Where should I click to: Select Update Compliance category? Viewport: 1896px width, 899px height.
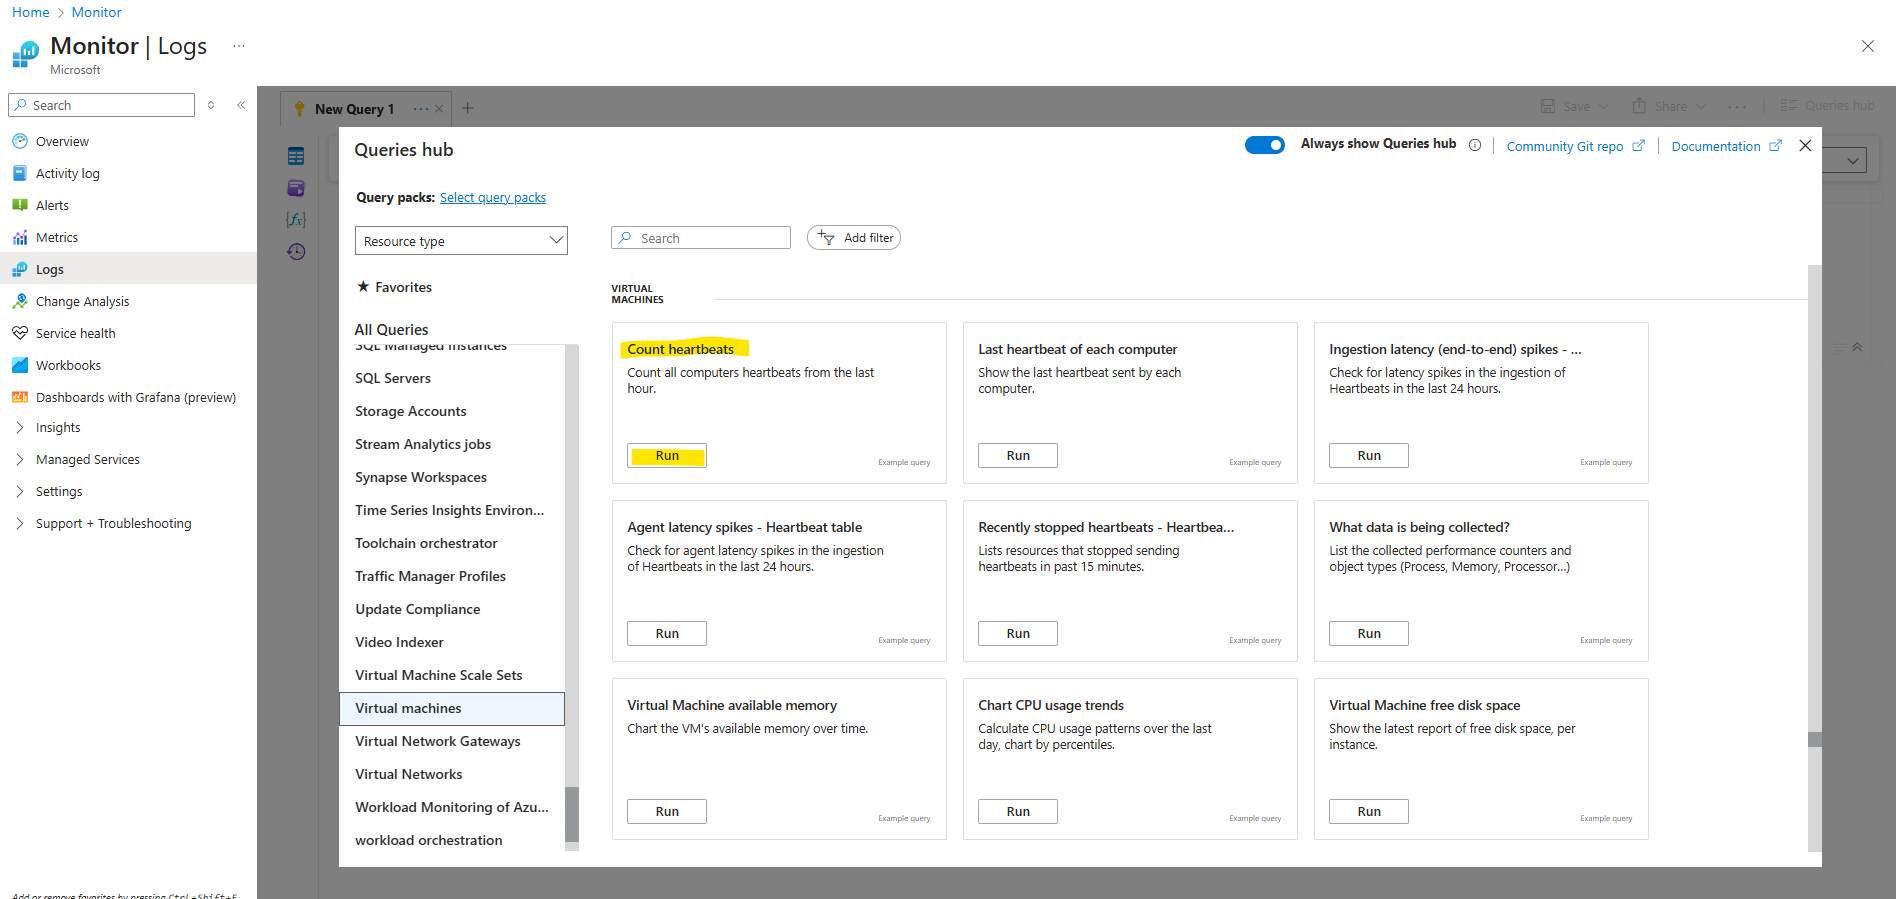click(418, 609)
